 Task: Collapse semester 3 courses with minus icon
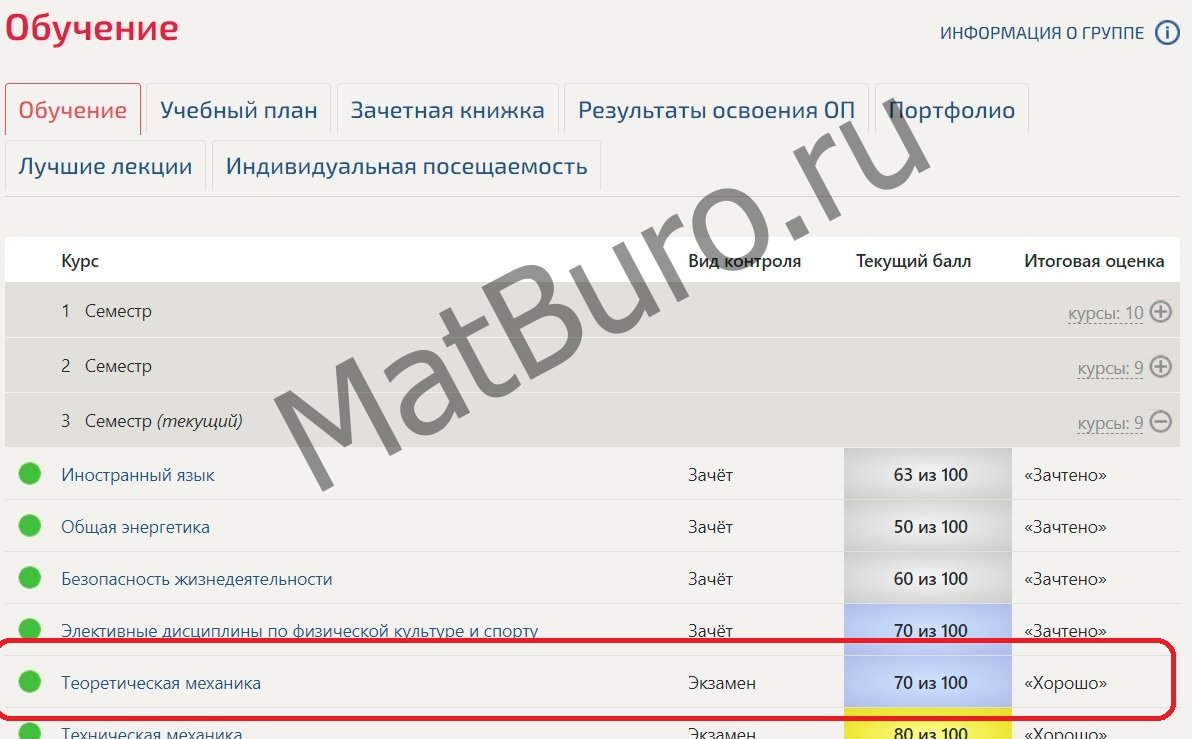tap(1160, 422)
